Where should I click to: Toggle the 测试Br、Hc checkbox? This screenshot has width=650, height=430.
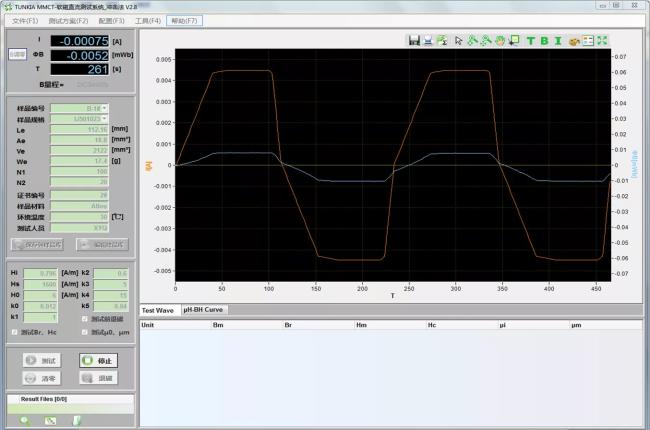point(14,331)
